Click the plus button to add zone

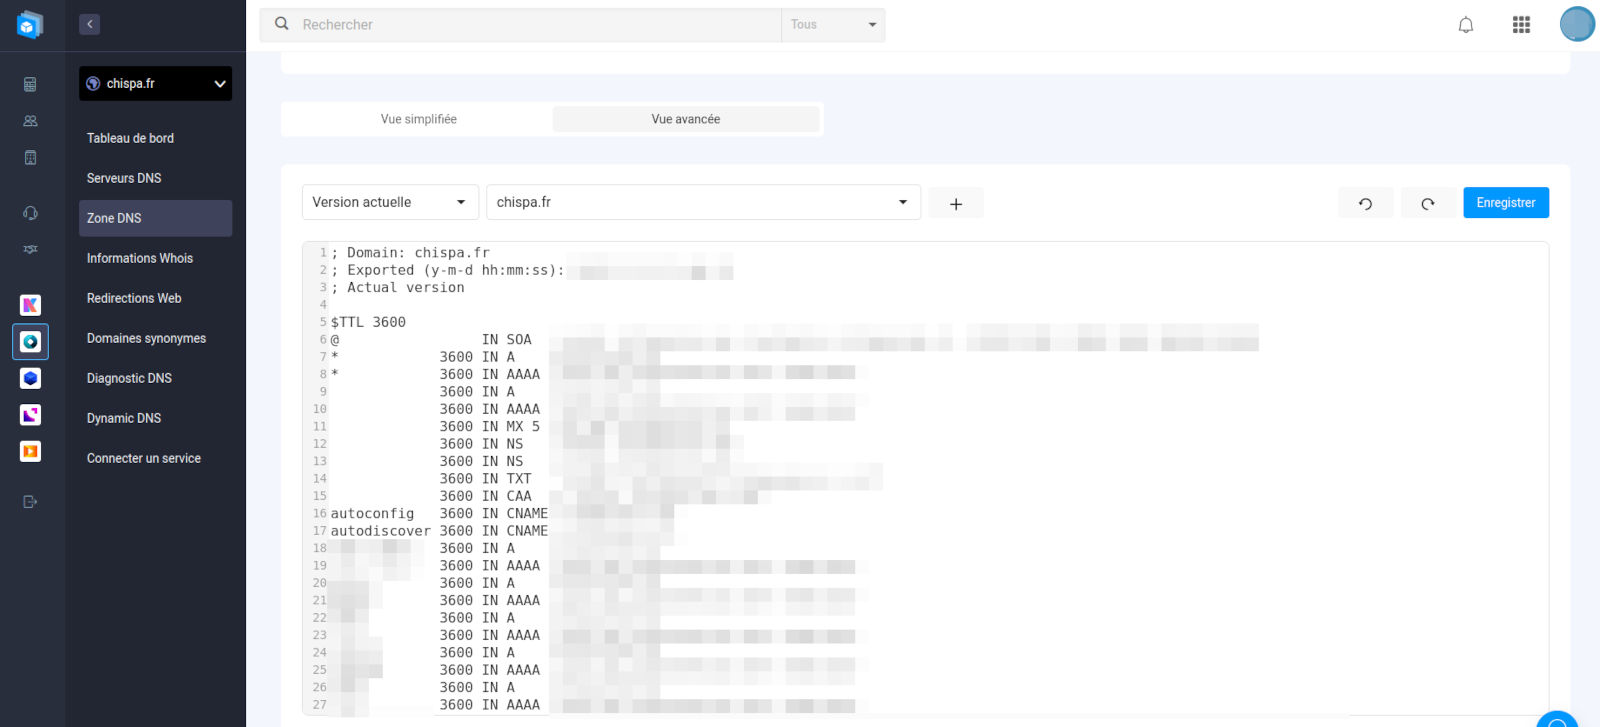[x=955, y=203]
